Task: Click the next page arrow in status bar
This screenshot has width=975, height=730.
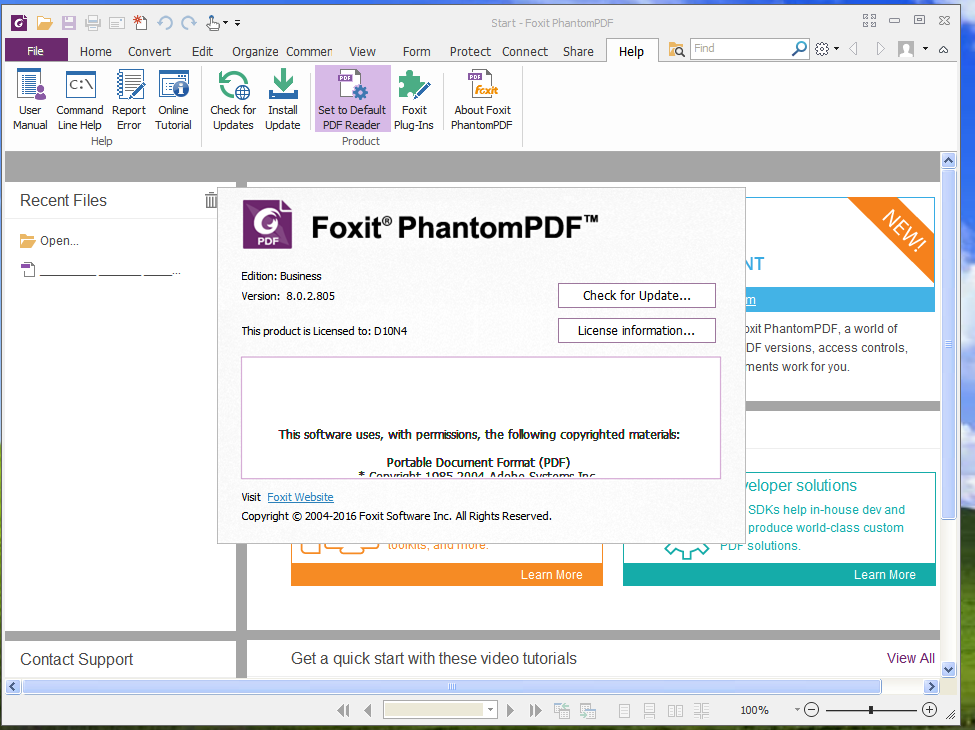Action: pos(511,710)
